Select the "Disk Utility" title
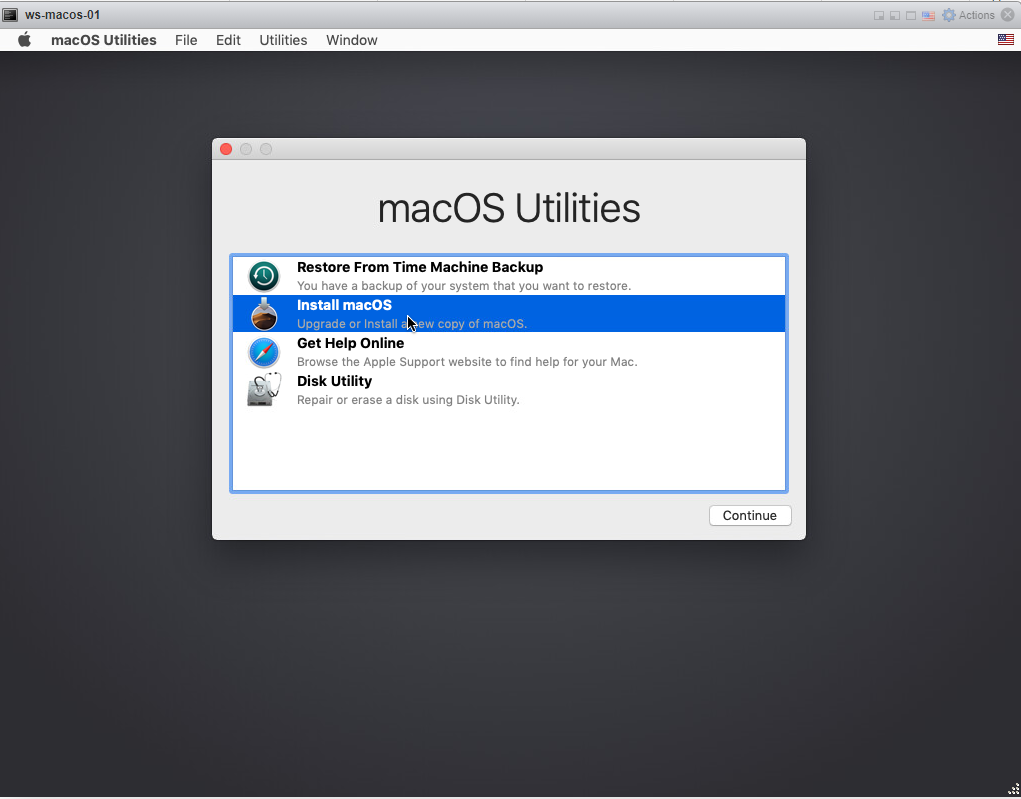The image size is (1021, 799). click(335, 381)
